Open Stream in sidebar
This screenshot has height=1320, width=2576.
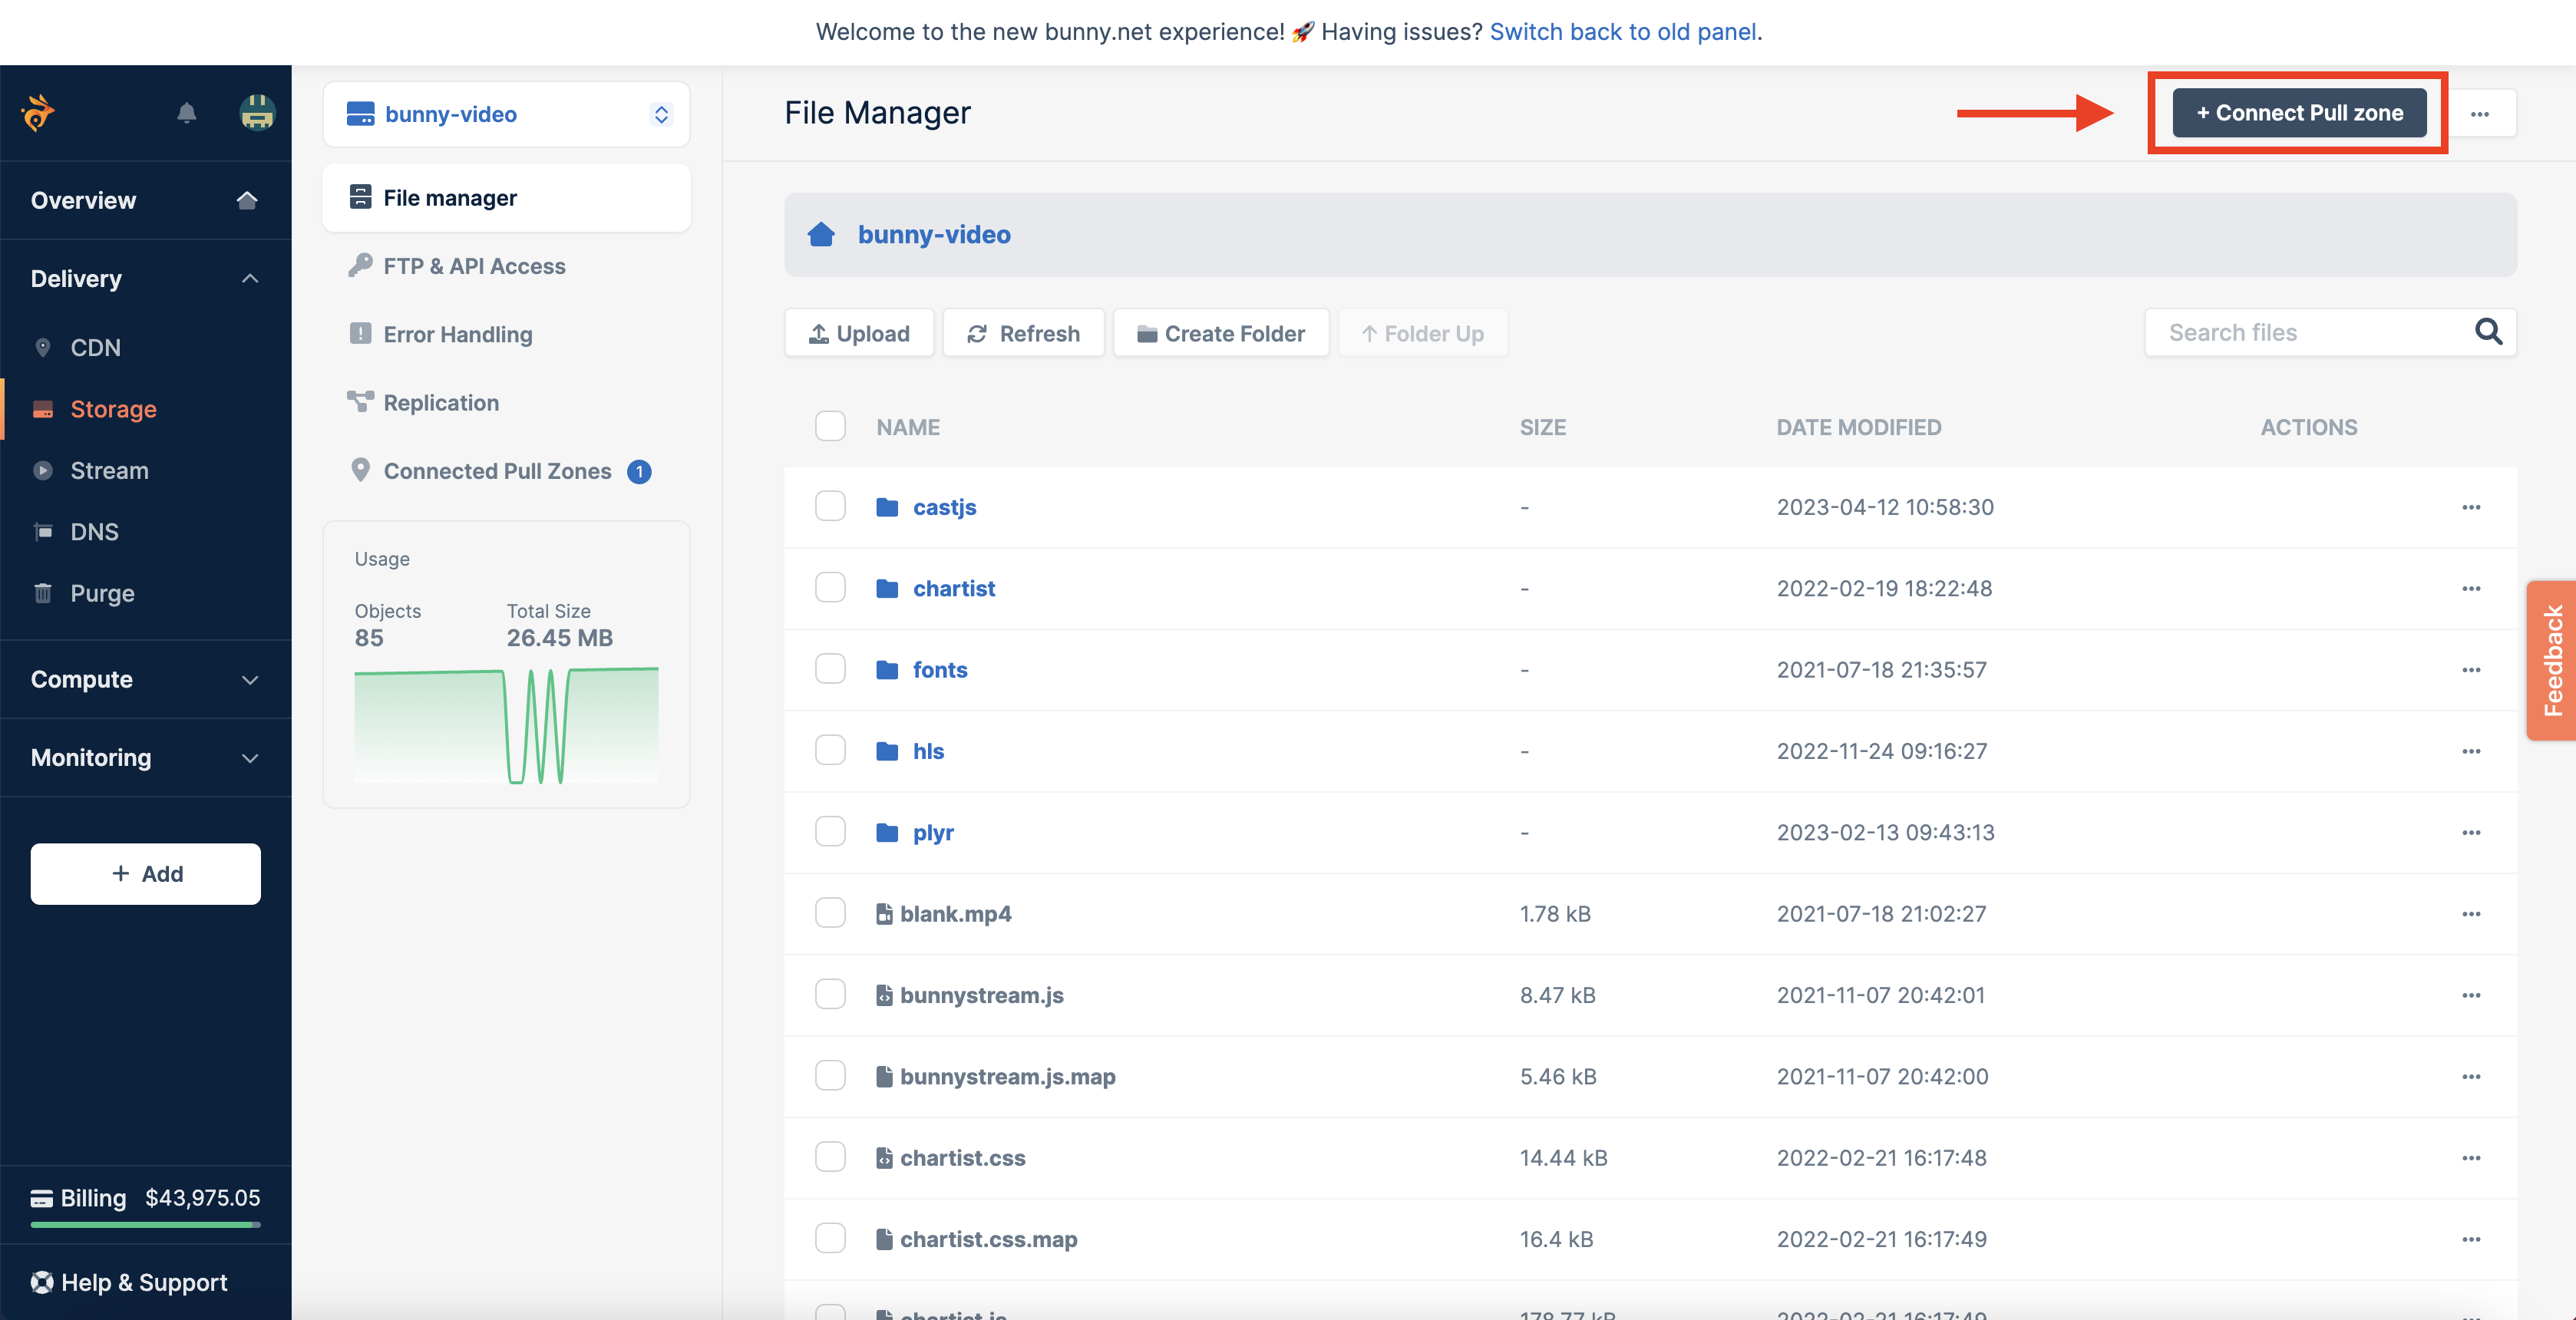tap(109, 471)
